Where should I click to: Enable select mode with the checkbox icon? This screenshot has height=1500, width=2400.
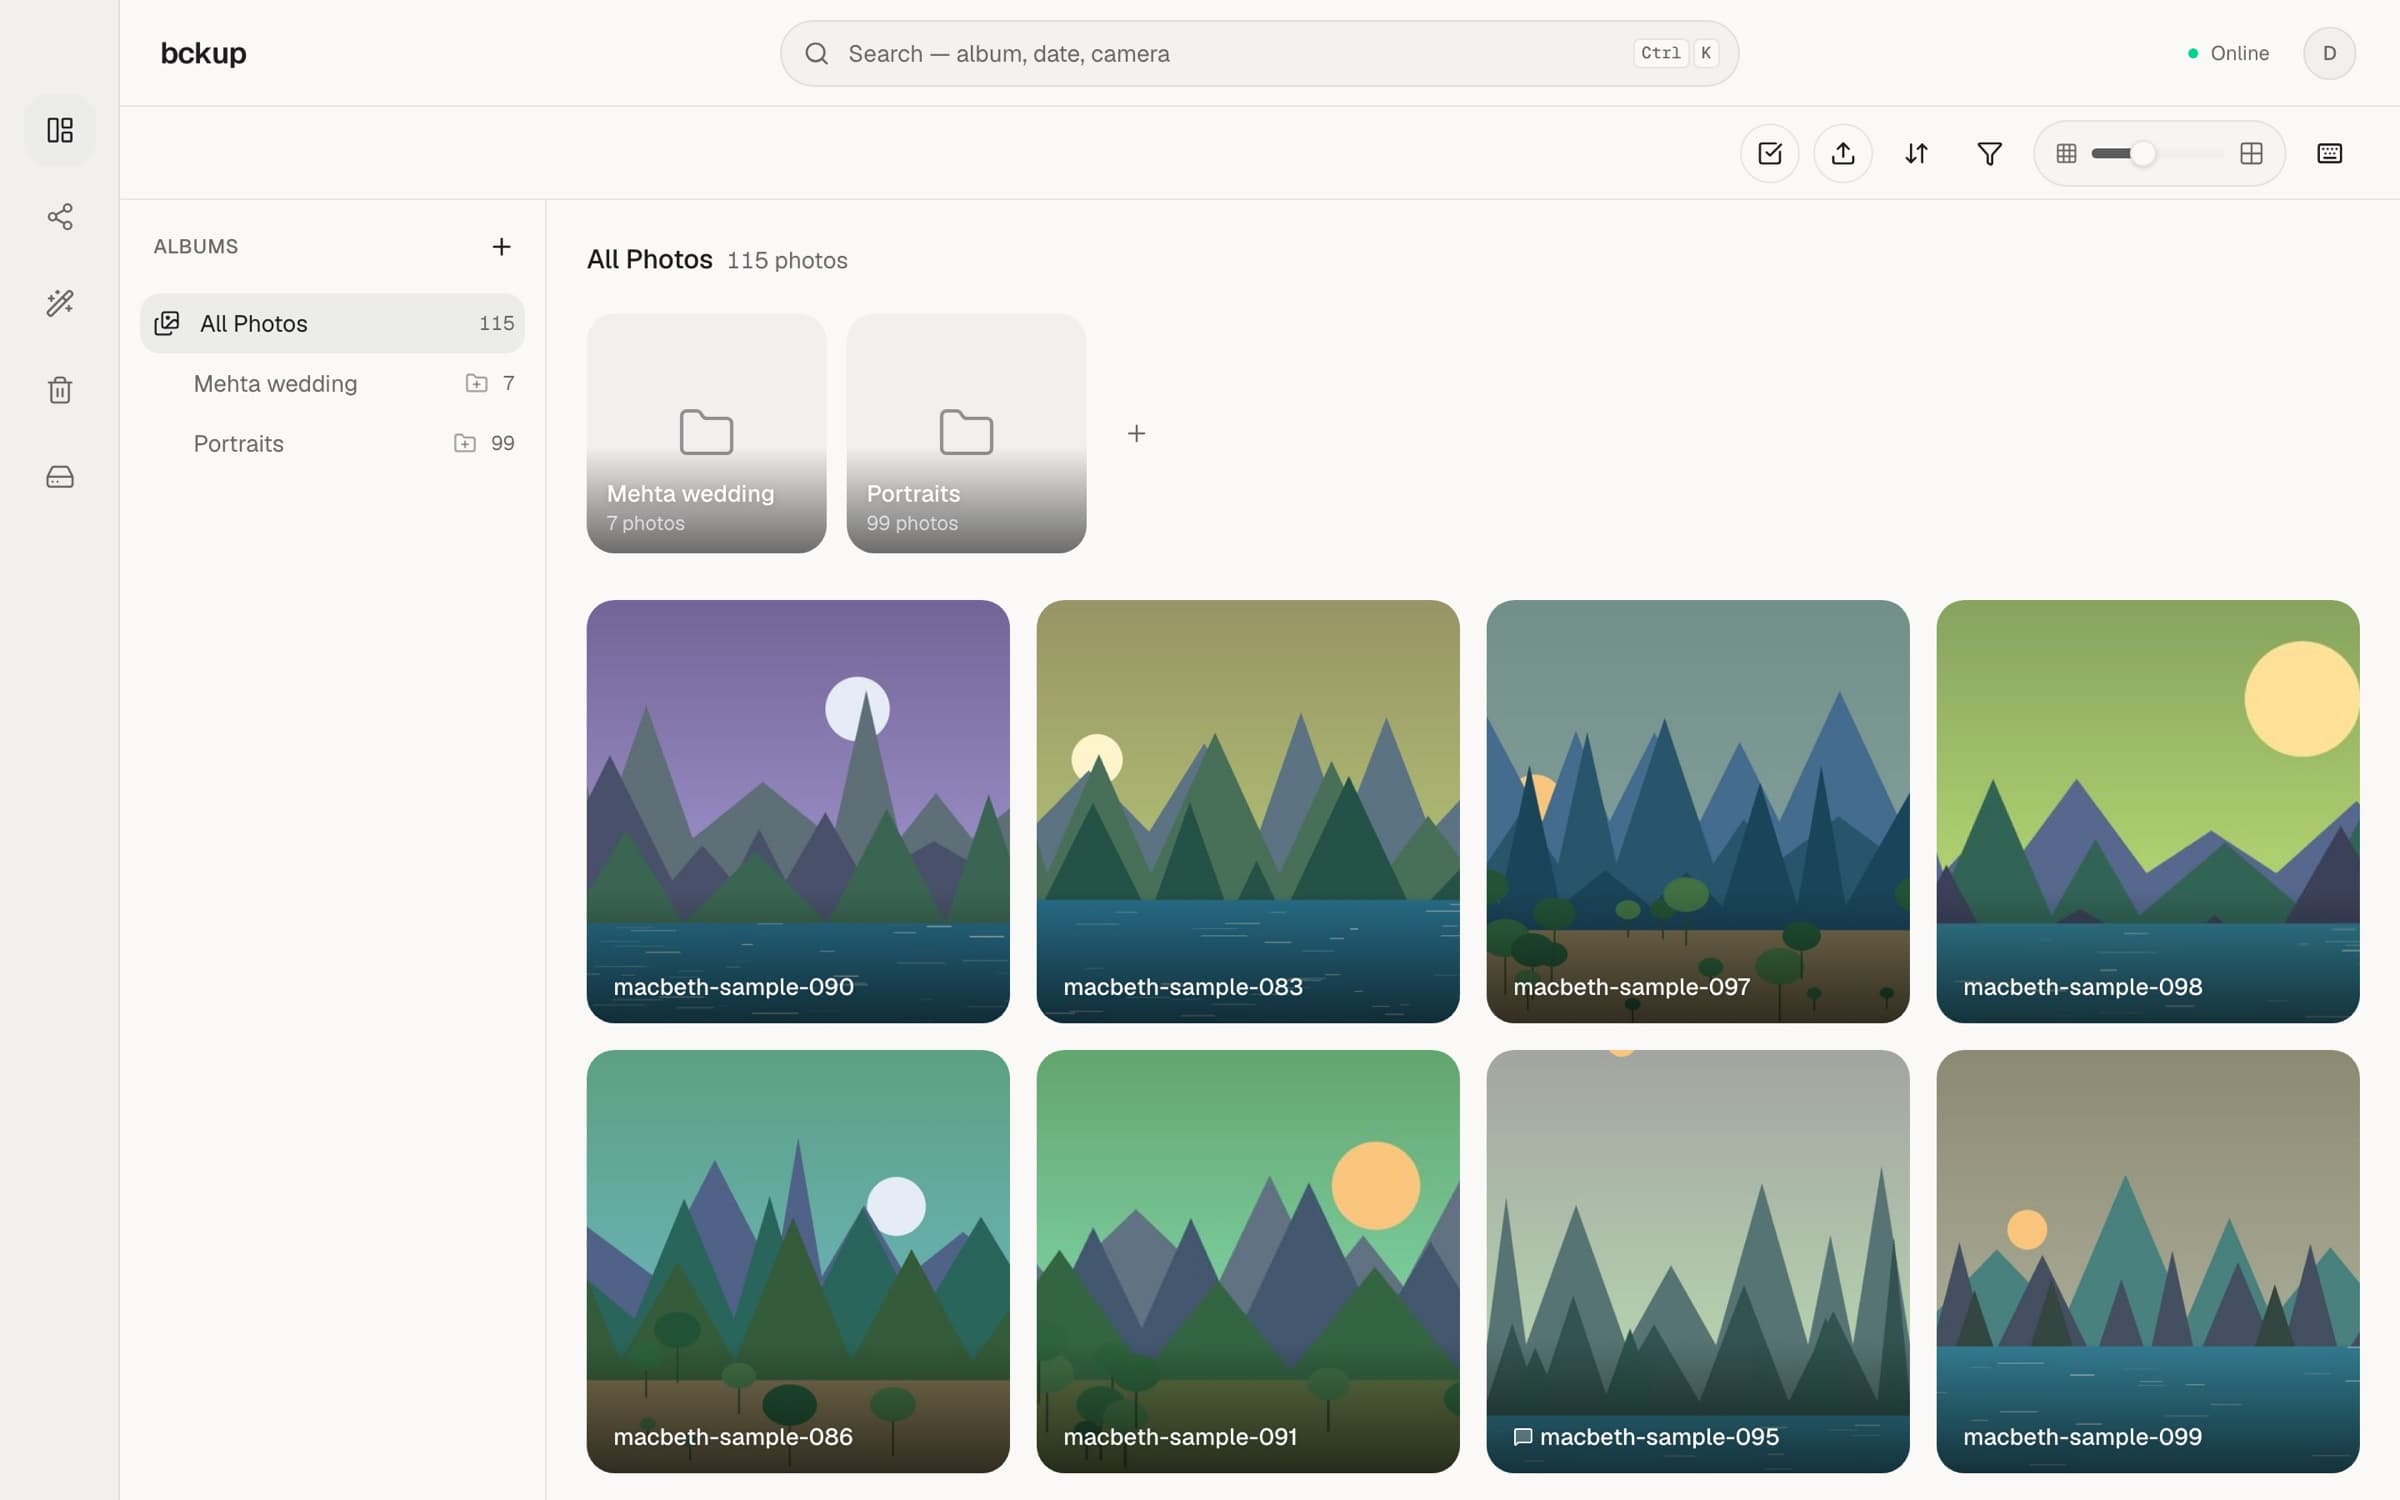[x=1770, y=153]
